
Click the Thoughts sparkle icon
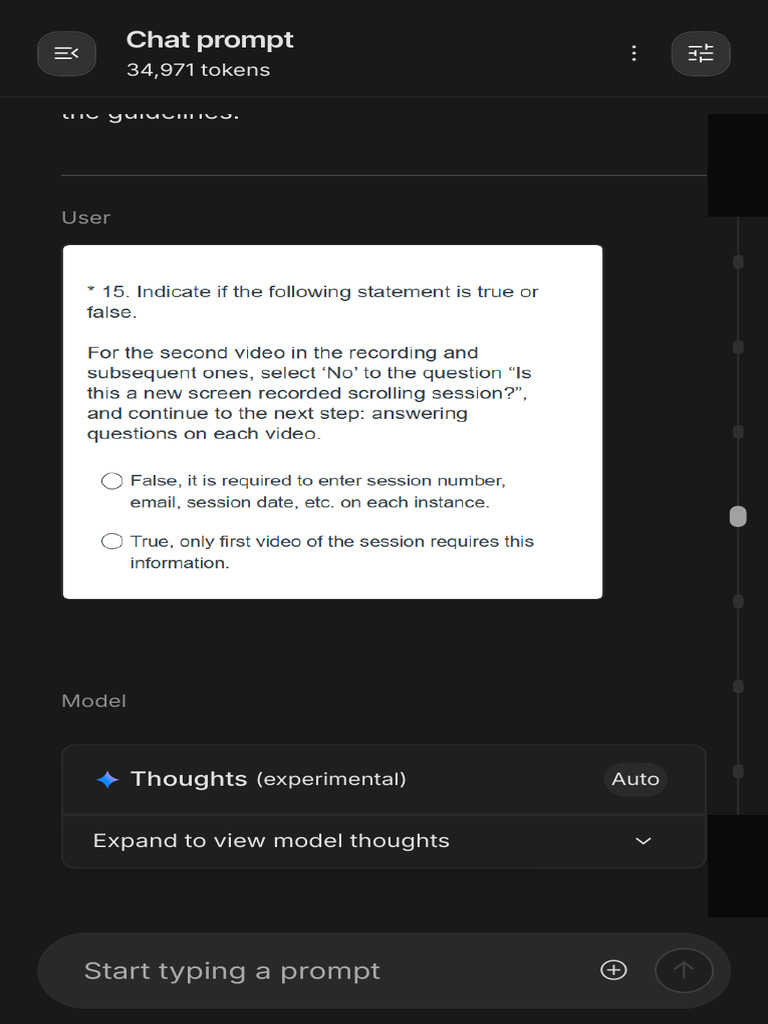[x=107, y=779]
